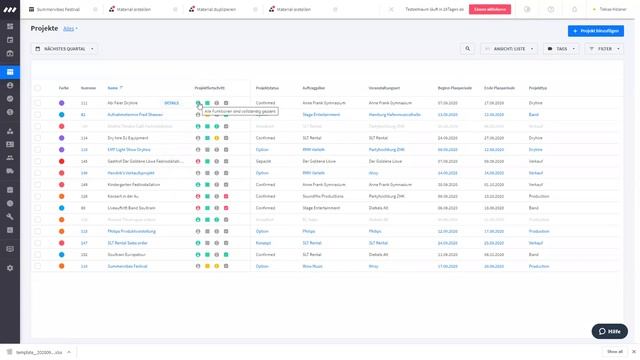Screen dimensions: 640x360
Task: Open the notification bell icon
Action: 574,9
